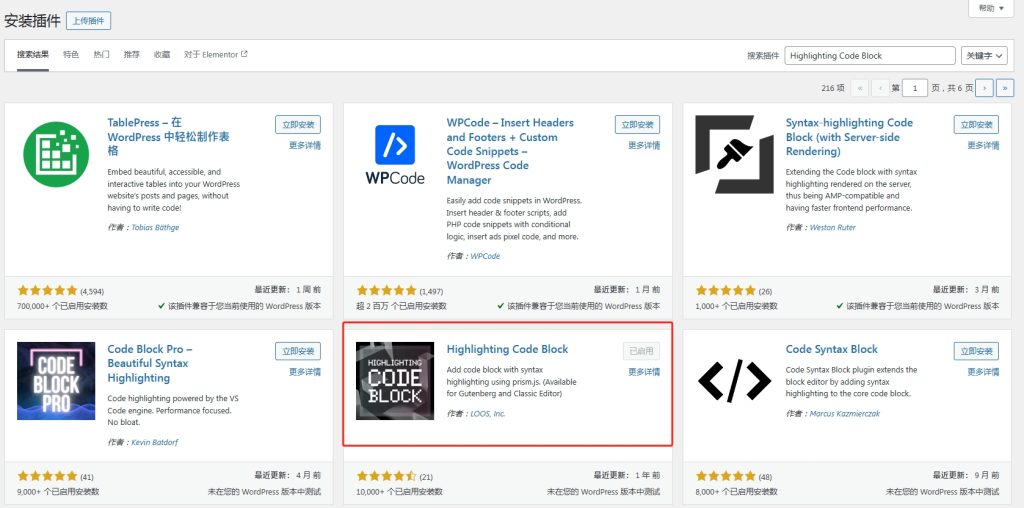Install Syntax-highlighting Code Block plugin
This screenshot has height=508, width=1024.
(x=976, y=125)
